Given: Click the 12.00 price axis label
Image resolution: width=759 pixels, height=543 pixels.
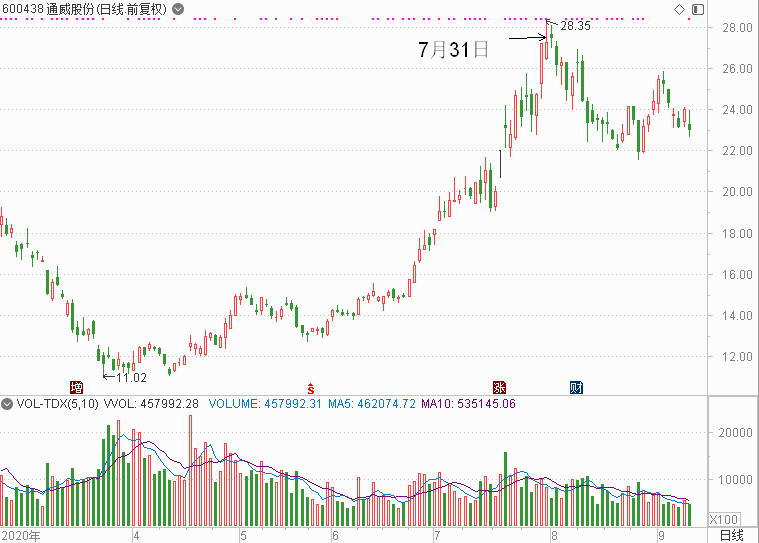Looking at the screenshot, I should (x=737, y=357).
